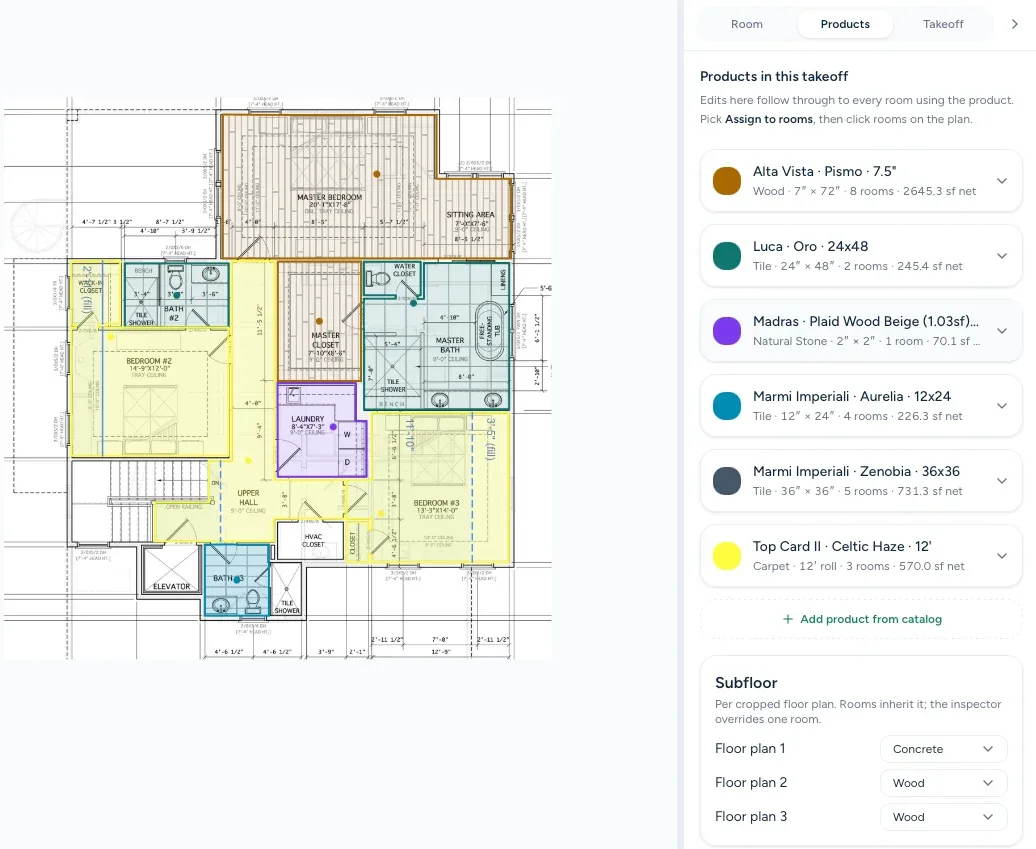
Task: Click yellow marker dot in Bedroom #2
Action: (111, 337)
